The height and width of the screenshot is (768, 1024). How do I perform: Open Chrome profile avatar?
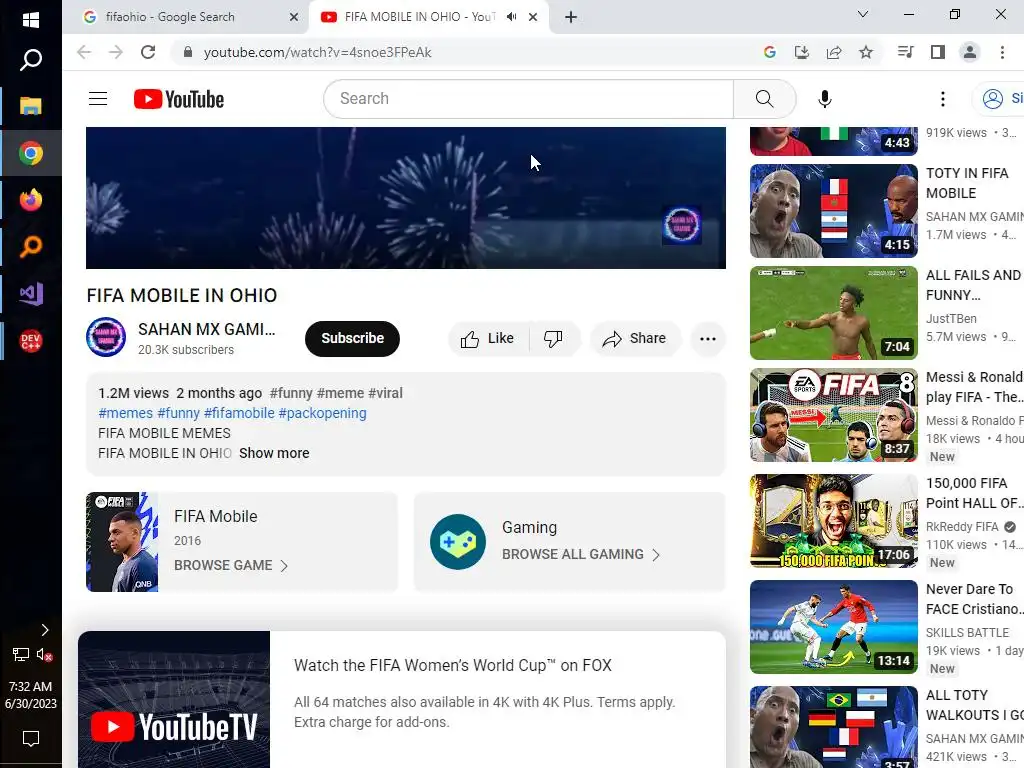coord(970,52)
